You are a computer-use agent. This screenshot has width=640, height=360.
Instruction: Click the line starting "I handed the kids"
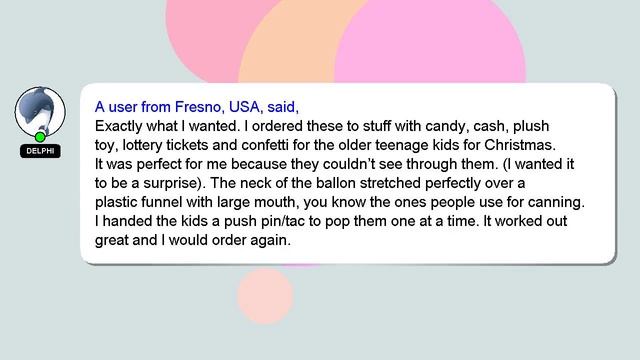pyautogui.click(x=331, y=221)
